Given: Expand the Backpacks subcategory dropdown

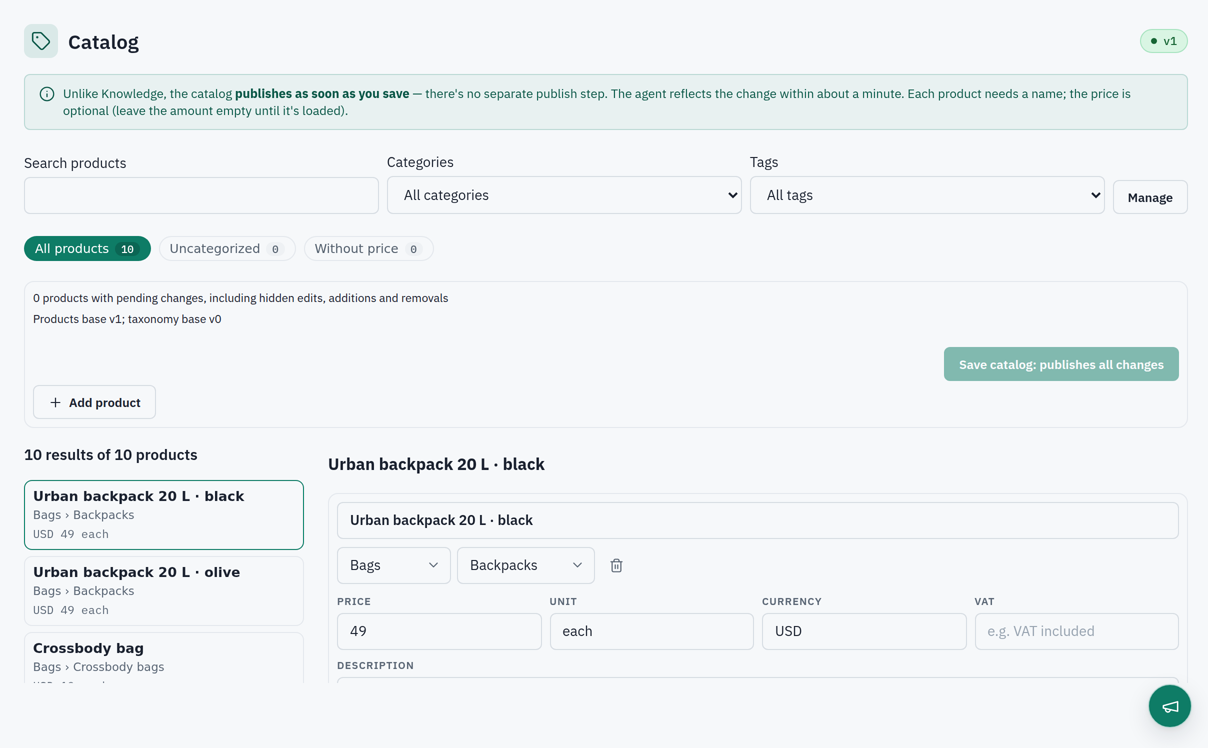Looking at the screenshot, I should tap(526, 565).
